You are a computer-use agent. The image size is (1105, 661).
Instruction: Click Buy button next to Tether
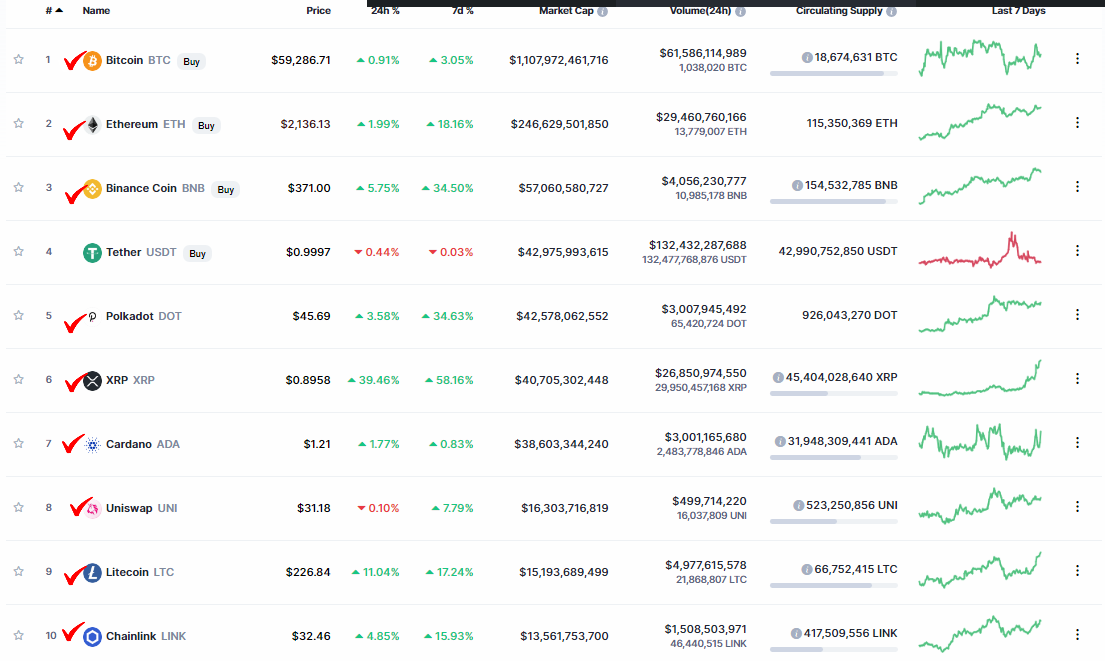click(197, 254)
